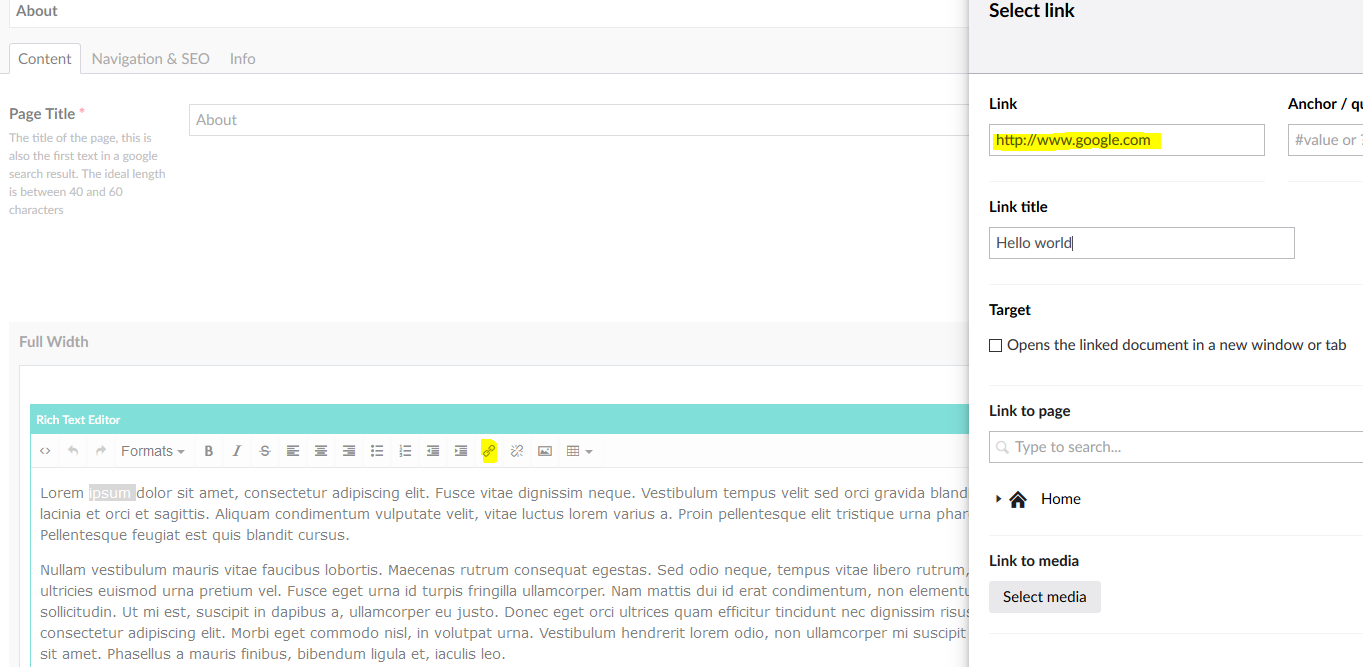Insert a numbered list

coord(405,451)
